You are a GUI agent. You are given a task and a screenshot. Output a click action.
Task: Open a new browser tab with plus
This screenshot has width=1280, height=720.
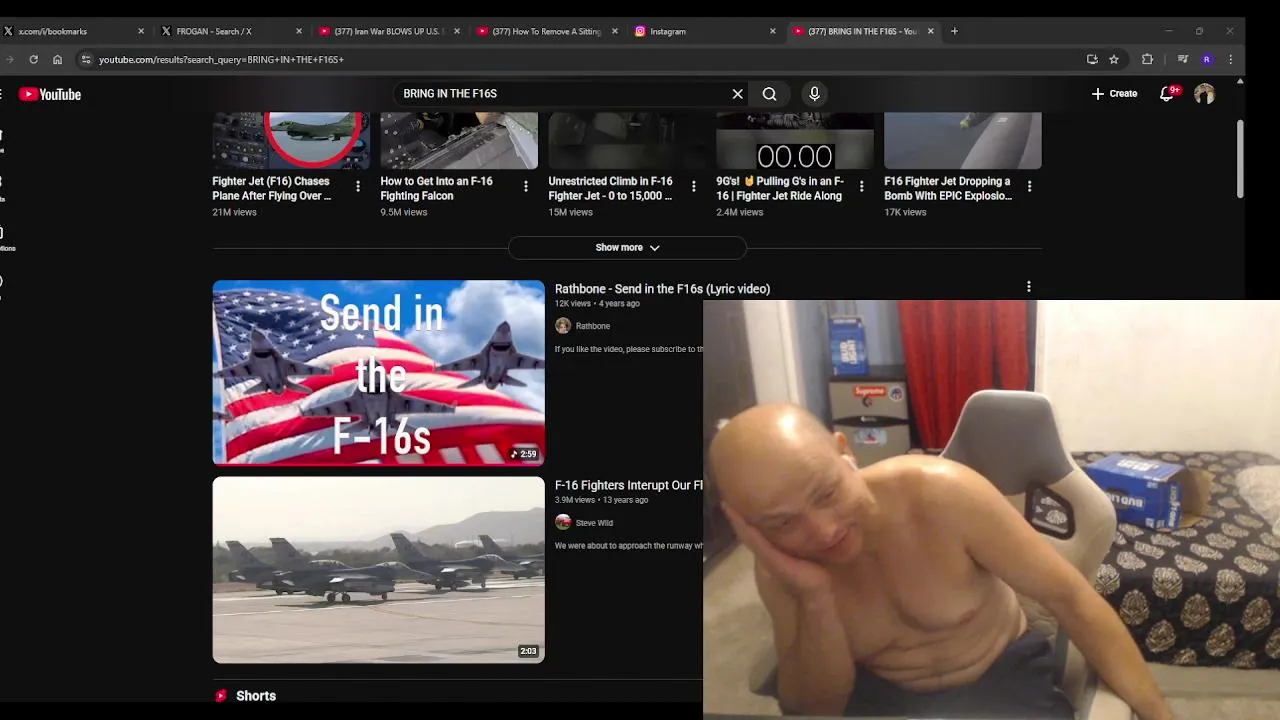[954, 31]
